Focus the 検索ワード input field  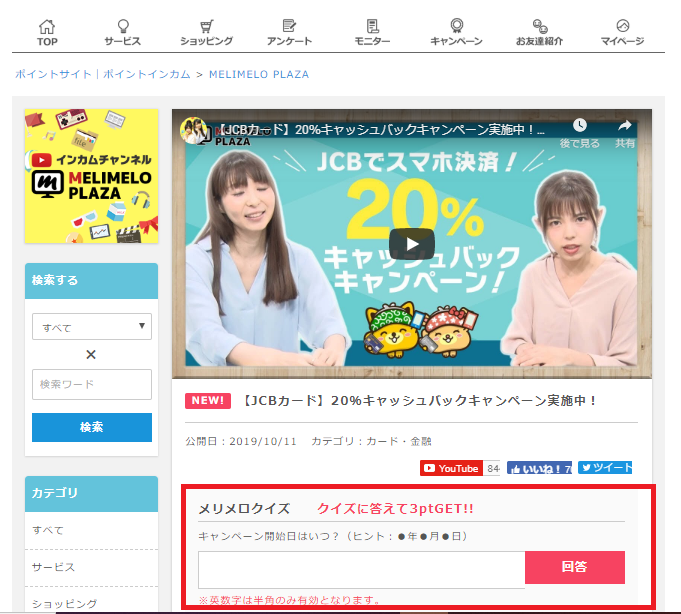click(x=92, y=384)
